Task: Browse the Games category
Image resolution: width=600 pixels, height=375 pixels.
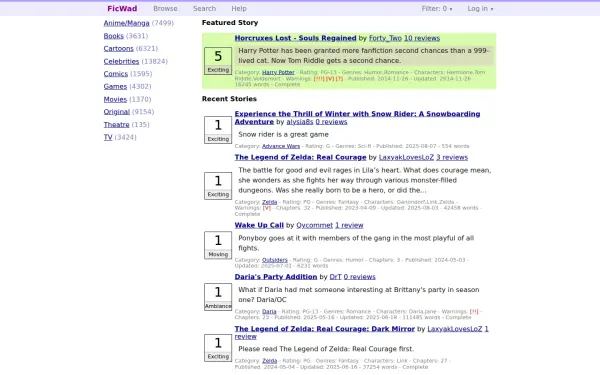Action: tap(115, 86)
